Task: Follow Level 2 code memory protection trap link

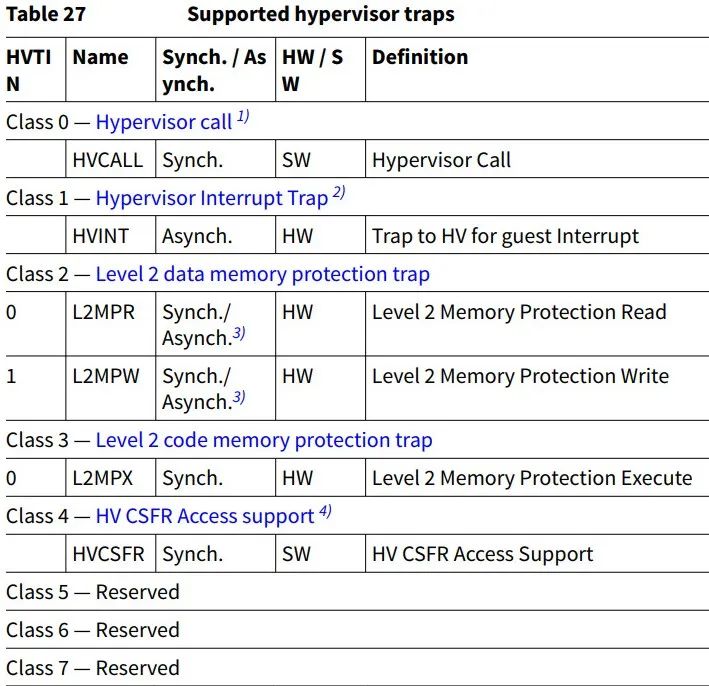Action: click(264, 440)
